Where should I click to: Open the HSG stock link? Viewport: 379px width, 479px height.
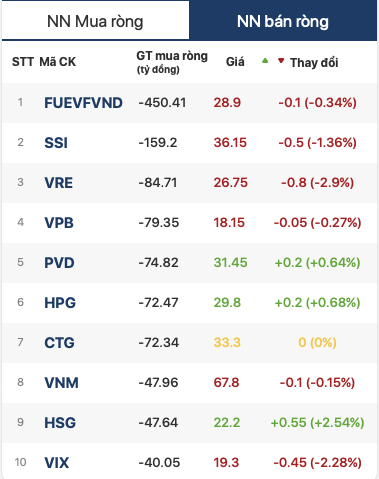coord(60,423)
